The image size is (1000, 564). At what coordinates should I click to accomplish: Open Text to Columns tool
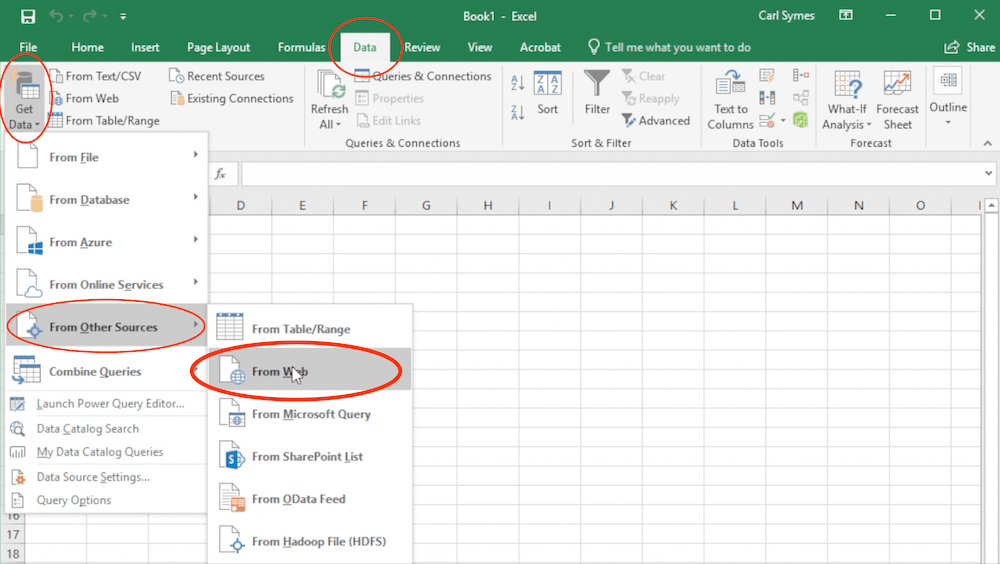click(x=730, y=100)
